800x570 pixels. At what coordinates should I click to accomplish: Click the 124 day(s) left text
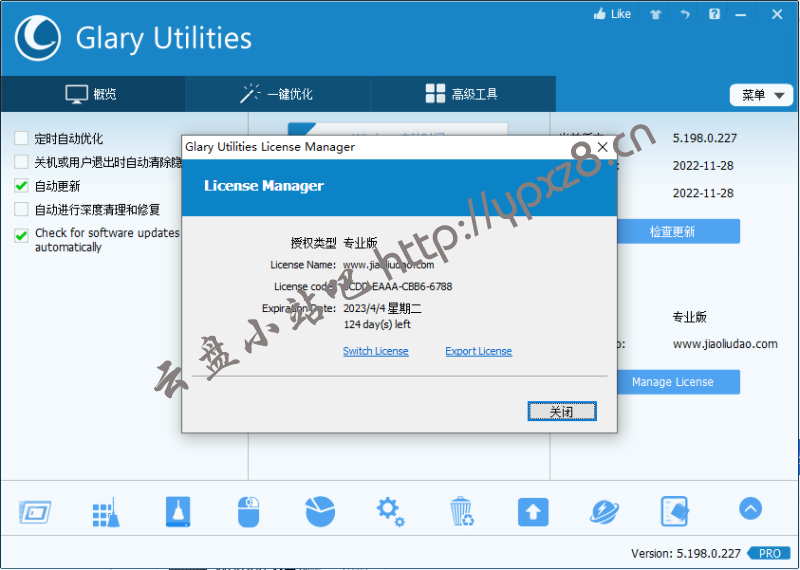[x=377, y=325]
